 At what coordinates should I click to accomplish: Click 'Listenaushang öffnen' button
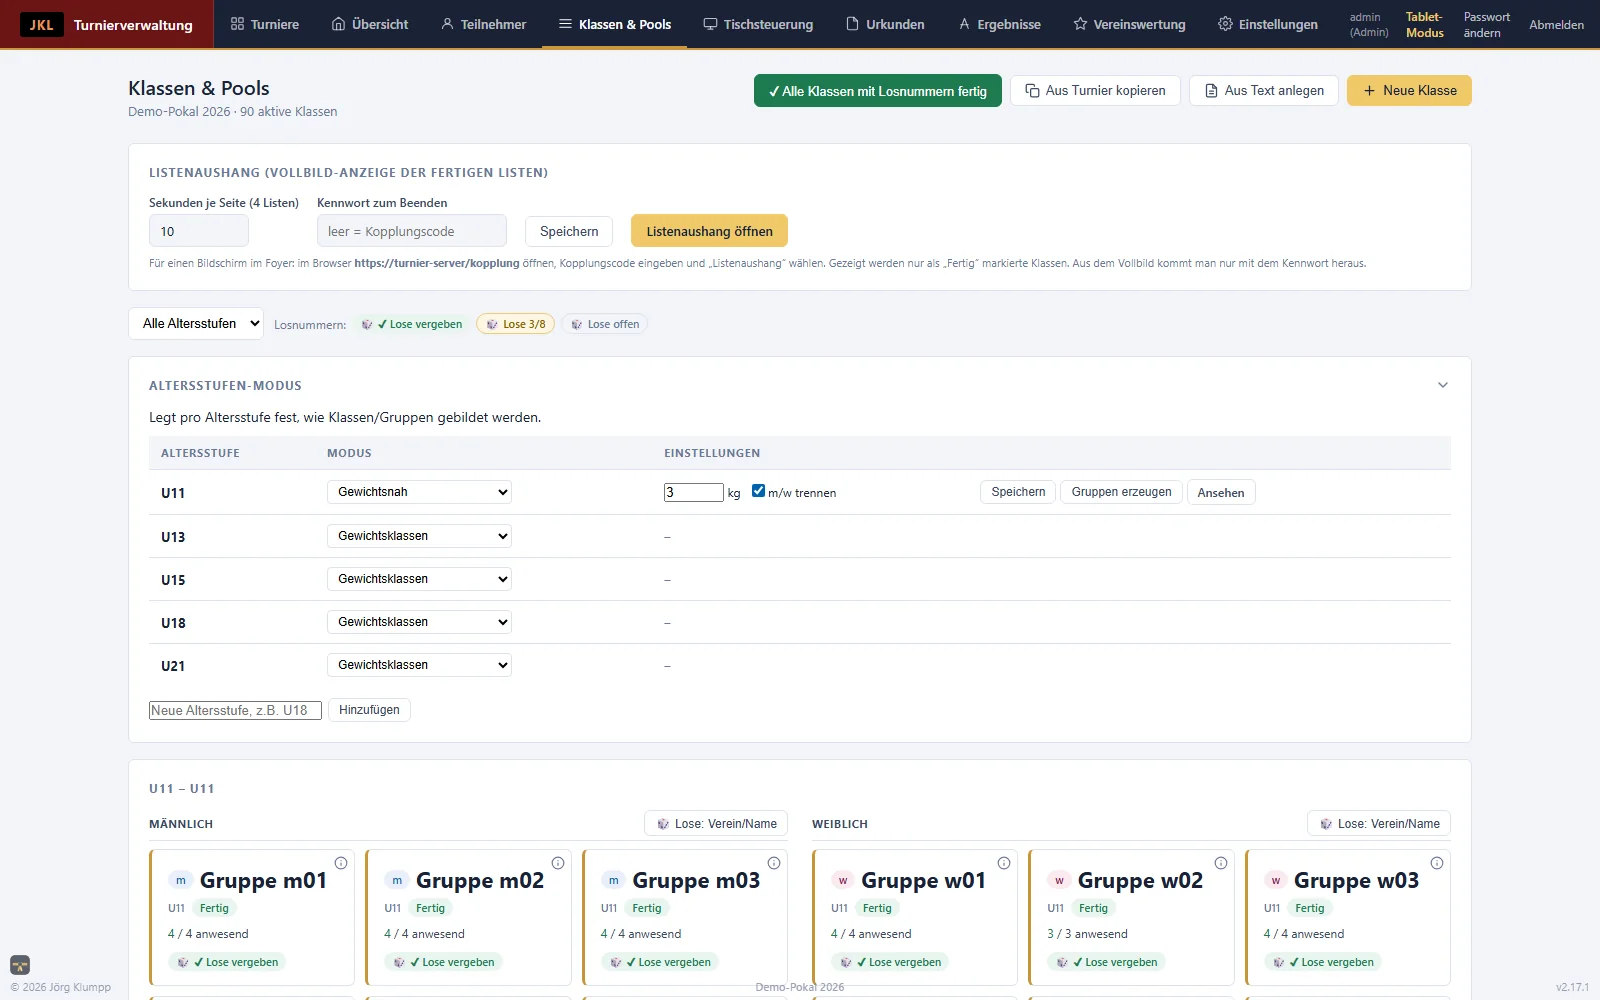click(709, 231)
